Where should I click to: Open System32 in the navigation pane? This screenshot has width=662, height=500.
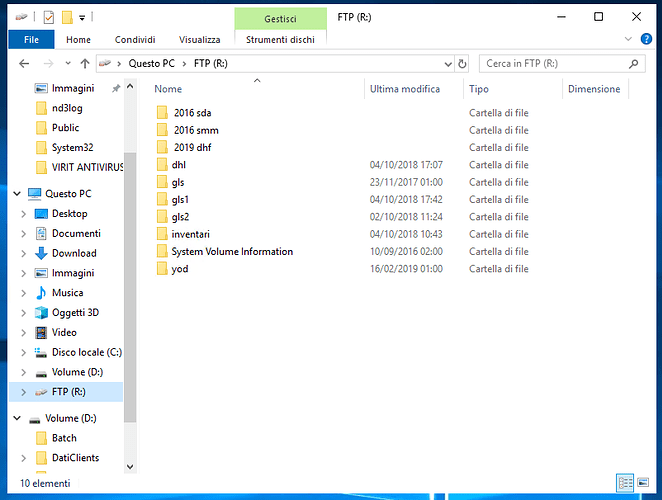(73, 148)
